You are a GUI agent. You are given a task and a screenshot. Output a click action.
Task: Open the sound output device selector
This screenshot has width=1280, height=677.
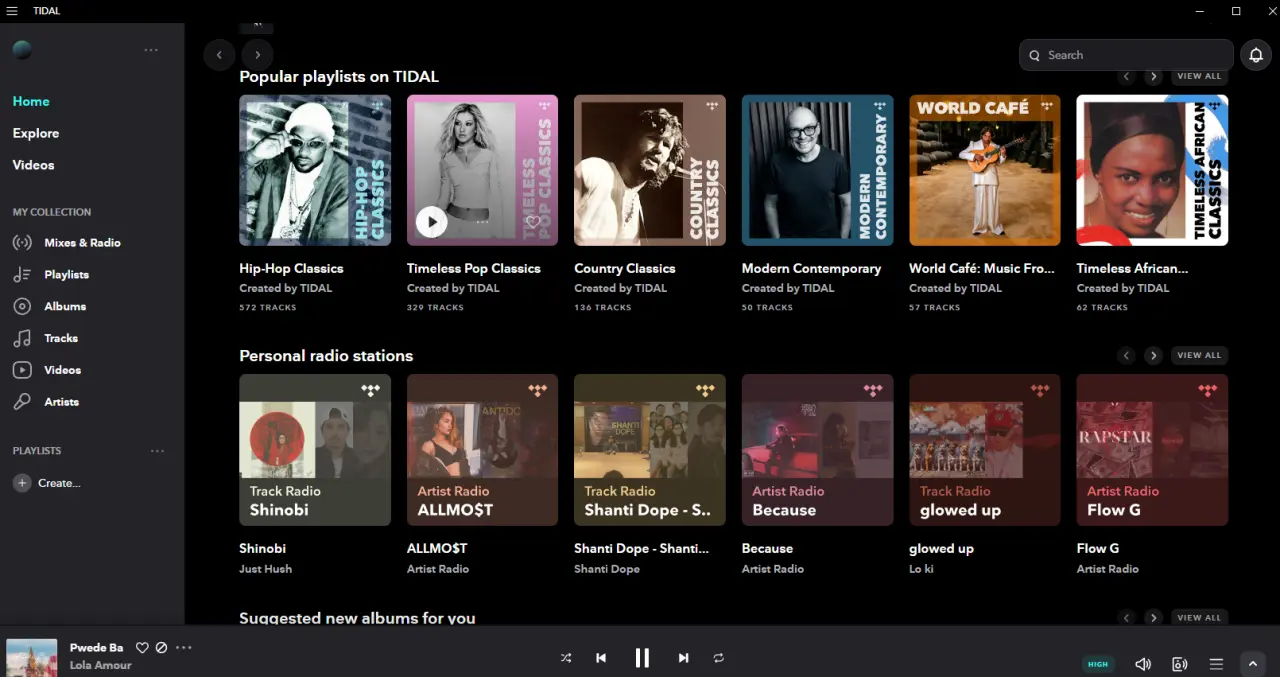[1179, 664]
